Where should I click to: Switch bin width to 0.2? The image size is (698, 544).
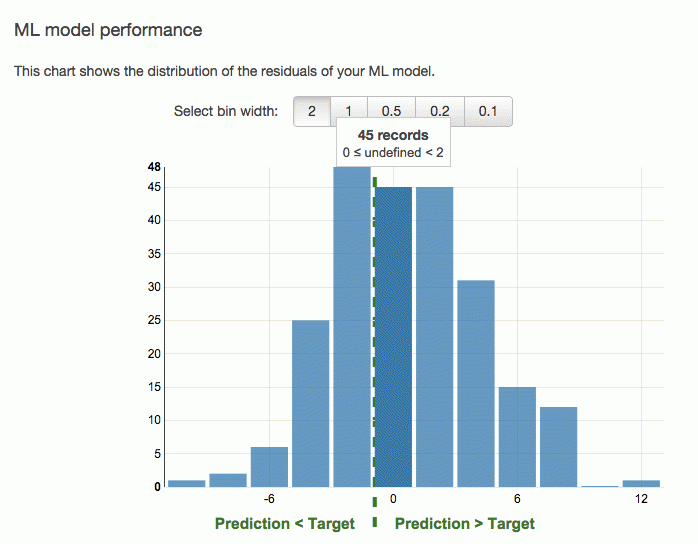[x=440, y=111]
